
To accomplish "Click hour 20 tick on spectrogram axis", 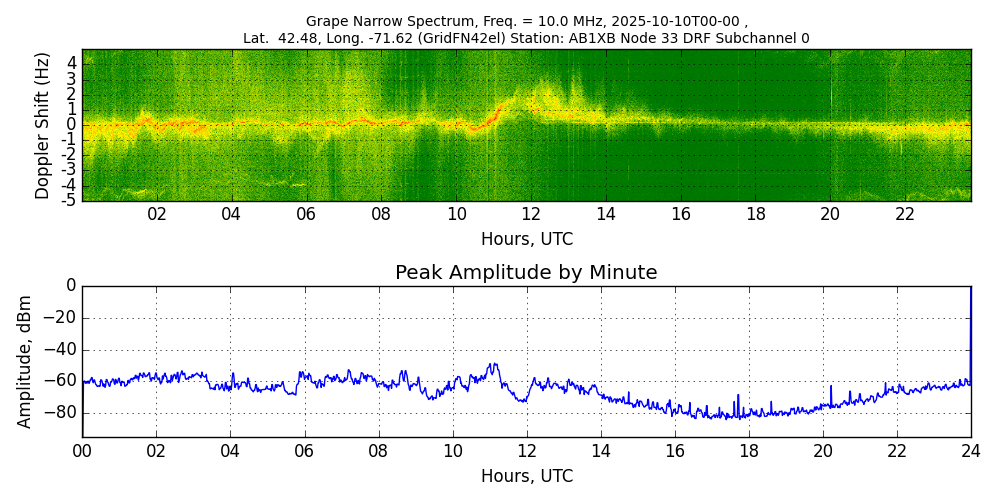I will click(830, 214).
